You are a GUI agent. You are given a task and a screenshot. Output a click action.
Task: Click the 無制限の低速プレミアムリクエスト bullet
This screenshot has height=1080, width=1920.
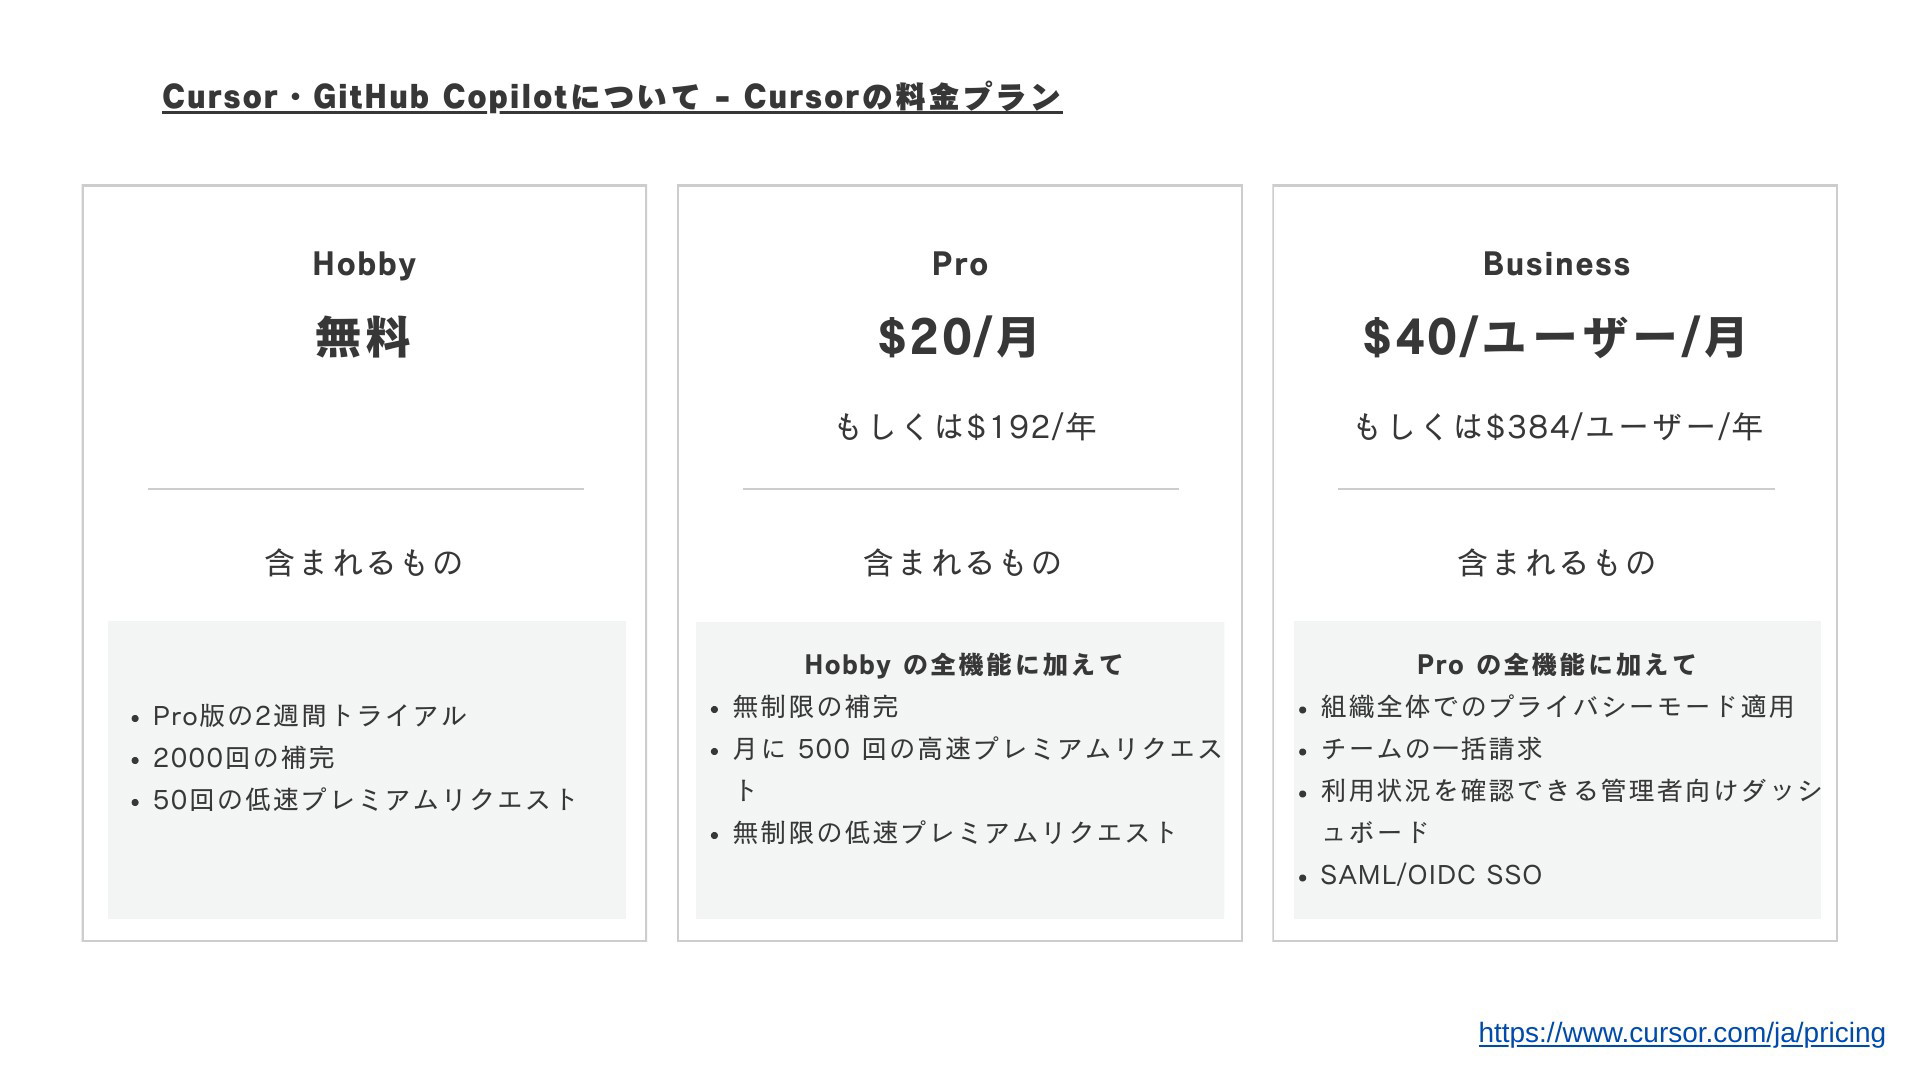coord(955,833)
